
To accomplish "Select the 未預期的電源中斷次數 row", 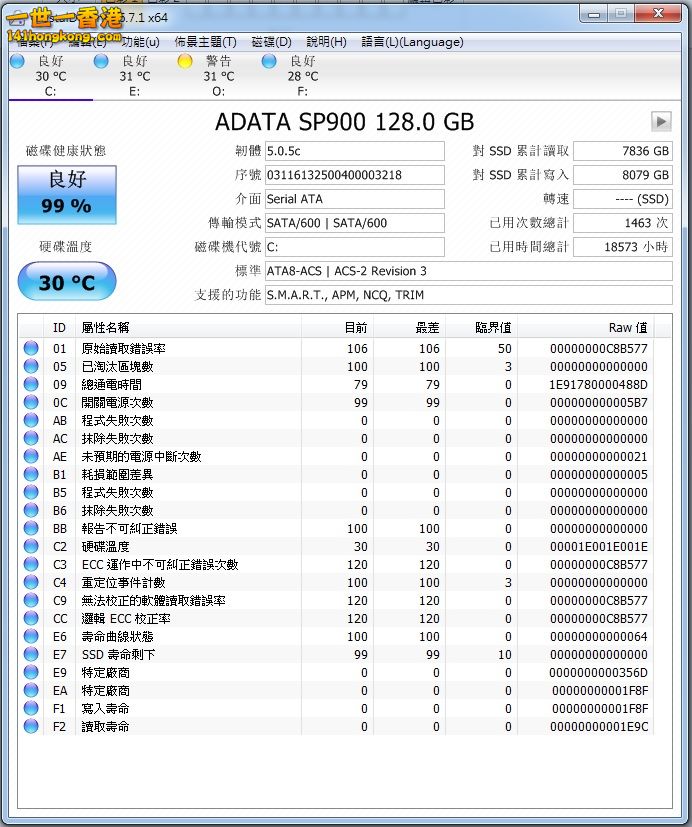I will (337, 456).
